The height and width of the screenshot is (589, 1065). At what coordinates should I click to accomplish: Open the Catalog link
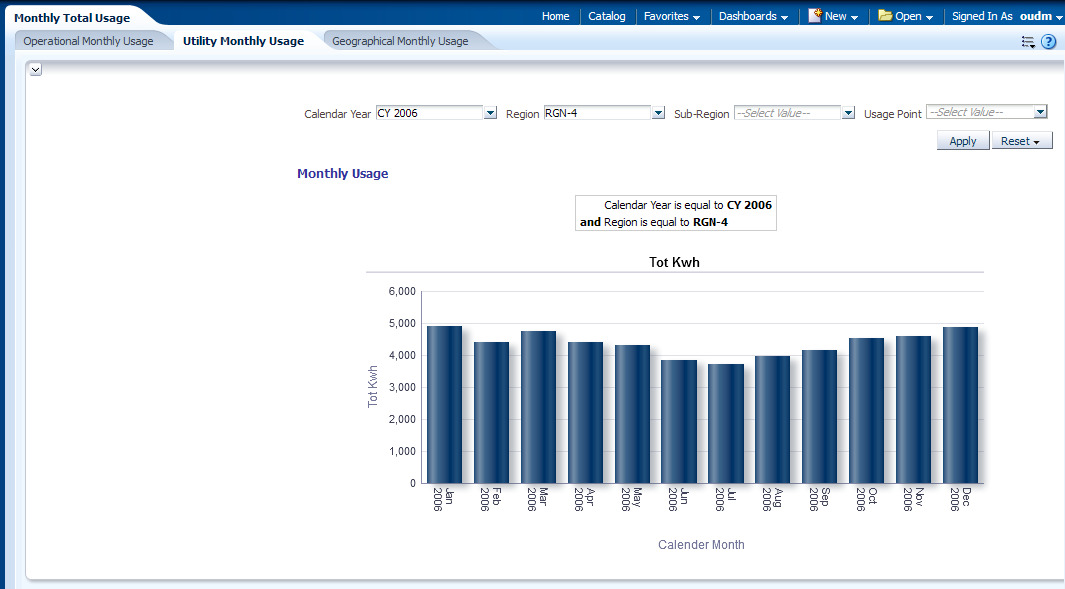pos(607,16)
